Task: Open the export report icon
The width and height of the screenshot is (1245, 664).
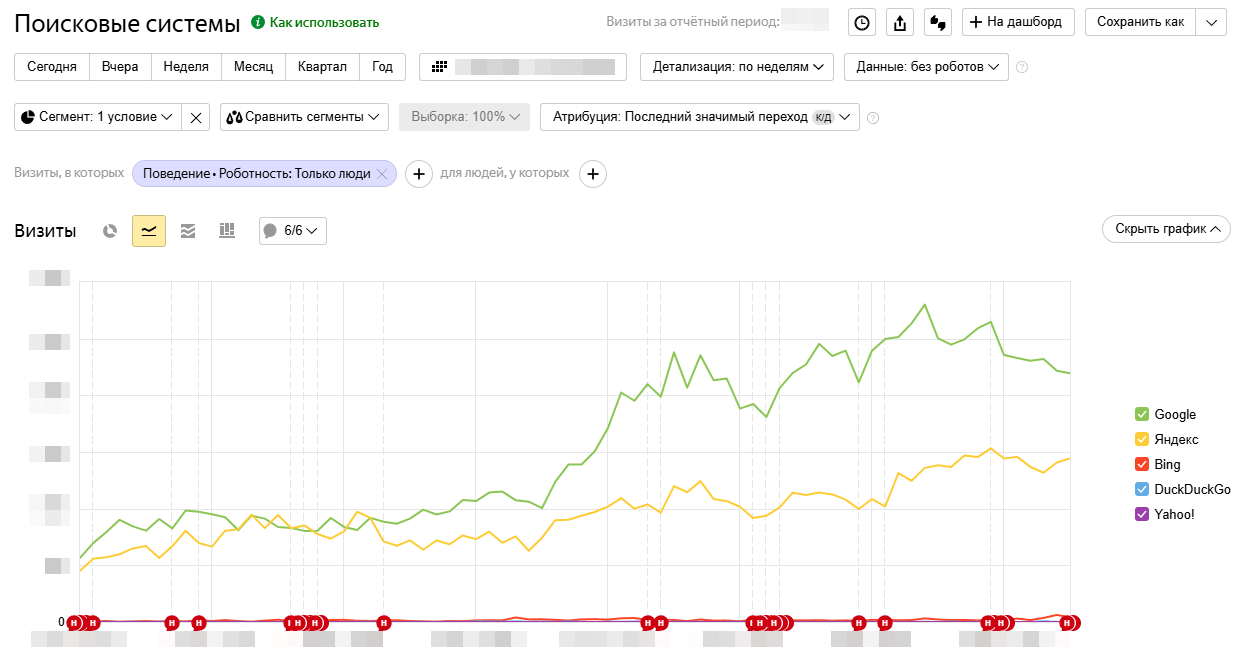Action: tap(900, 22)
